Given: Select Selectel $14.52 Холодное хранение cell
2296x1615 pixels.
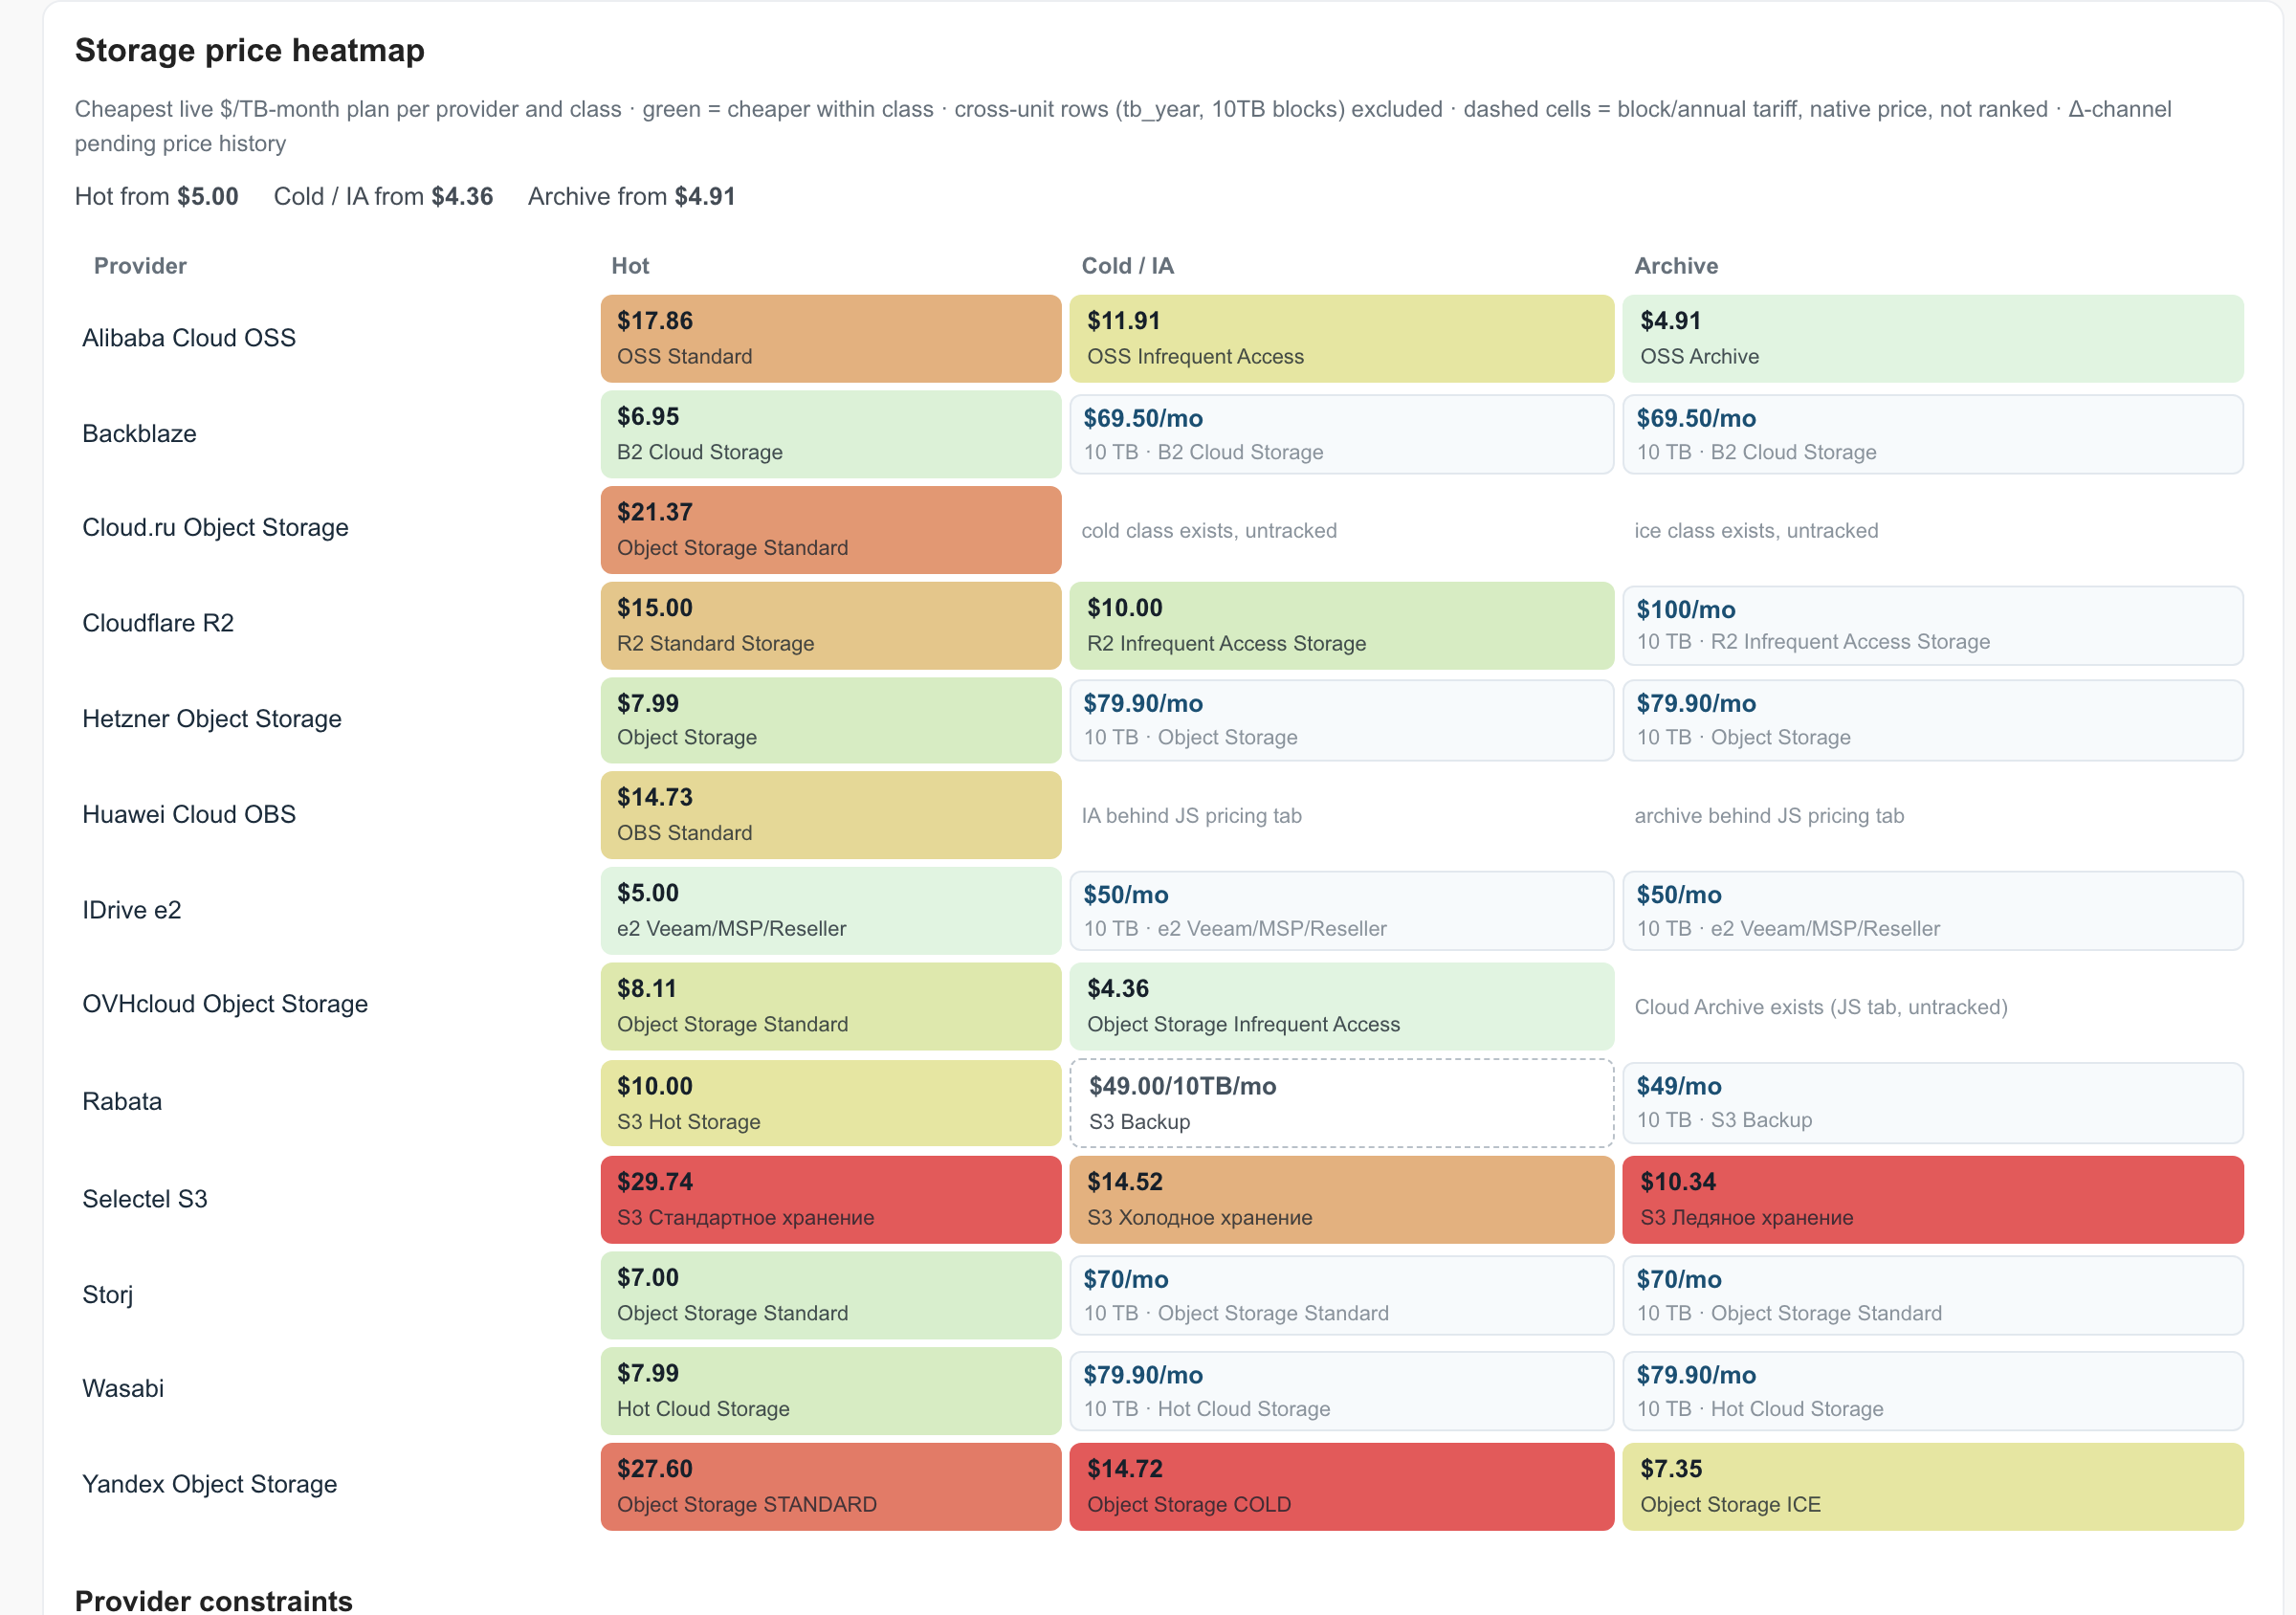Looking at the screenshot, I should tap(1341, 1200).
